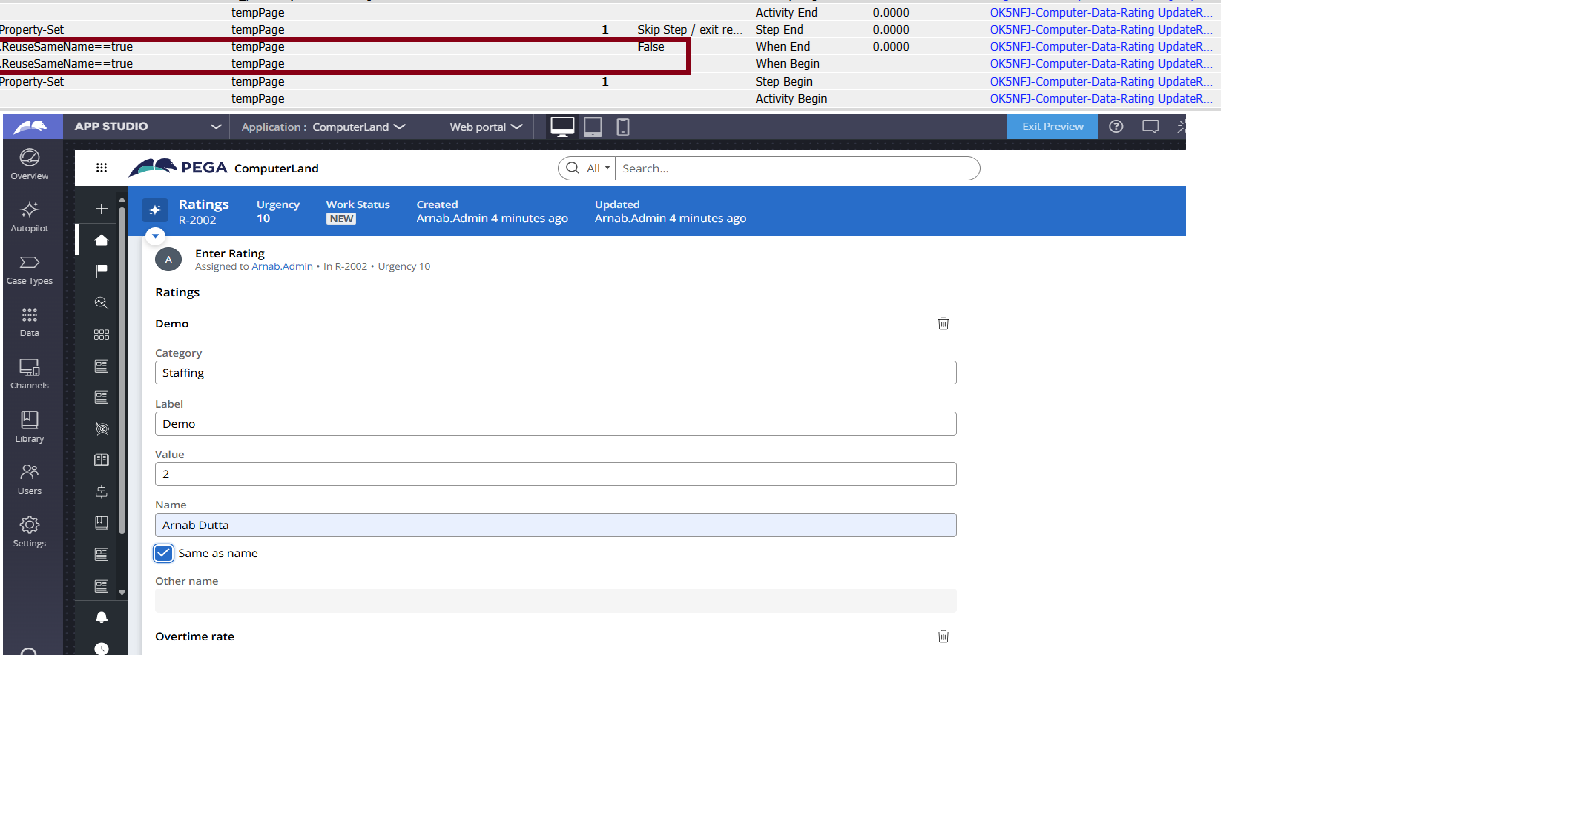
Task: Click the Category field showing Staffing
Action: (x=556, y=373)
